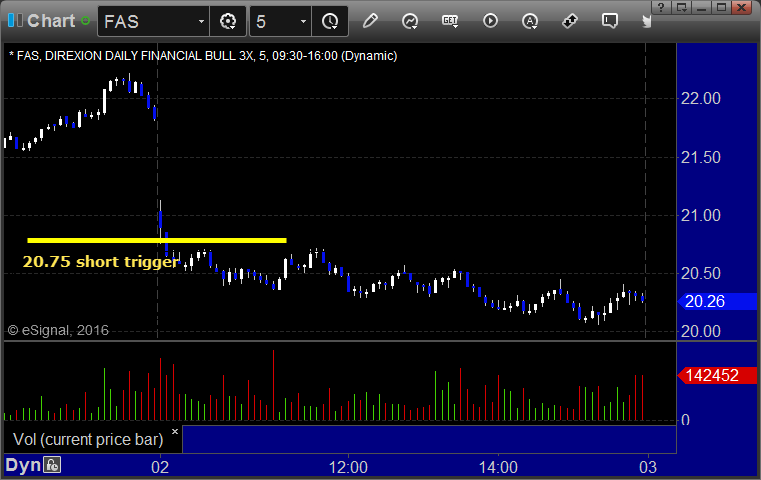Click the 20.75 short trigger text
Screen dimensions: 761x480
pyautogui.click(x=100, y=262)
